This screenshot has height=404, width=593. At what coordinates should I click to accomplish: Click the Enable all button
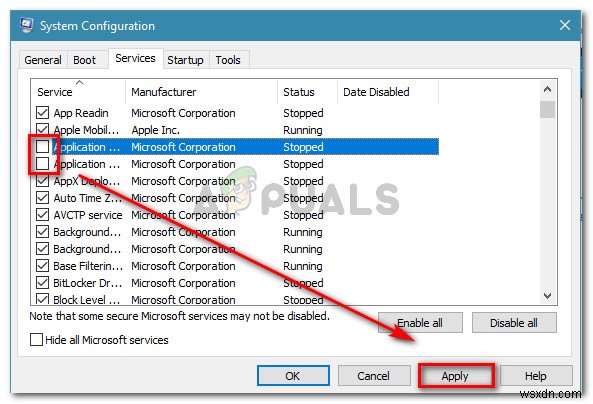(x=420, y=323)
